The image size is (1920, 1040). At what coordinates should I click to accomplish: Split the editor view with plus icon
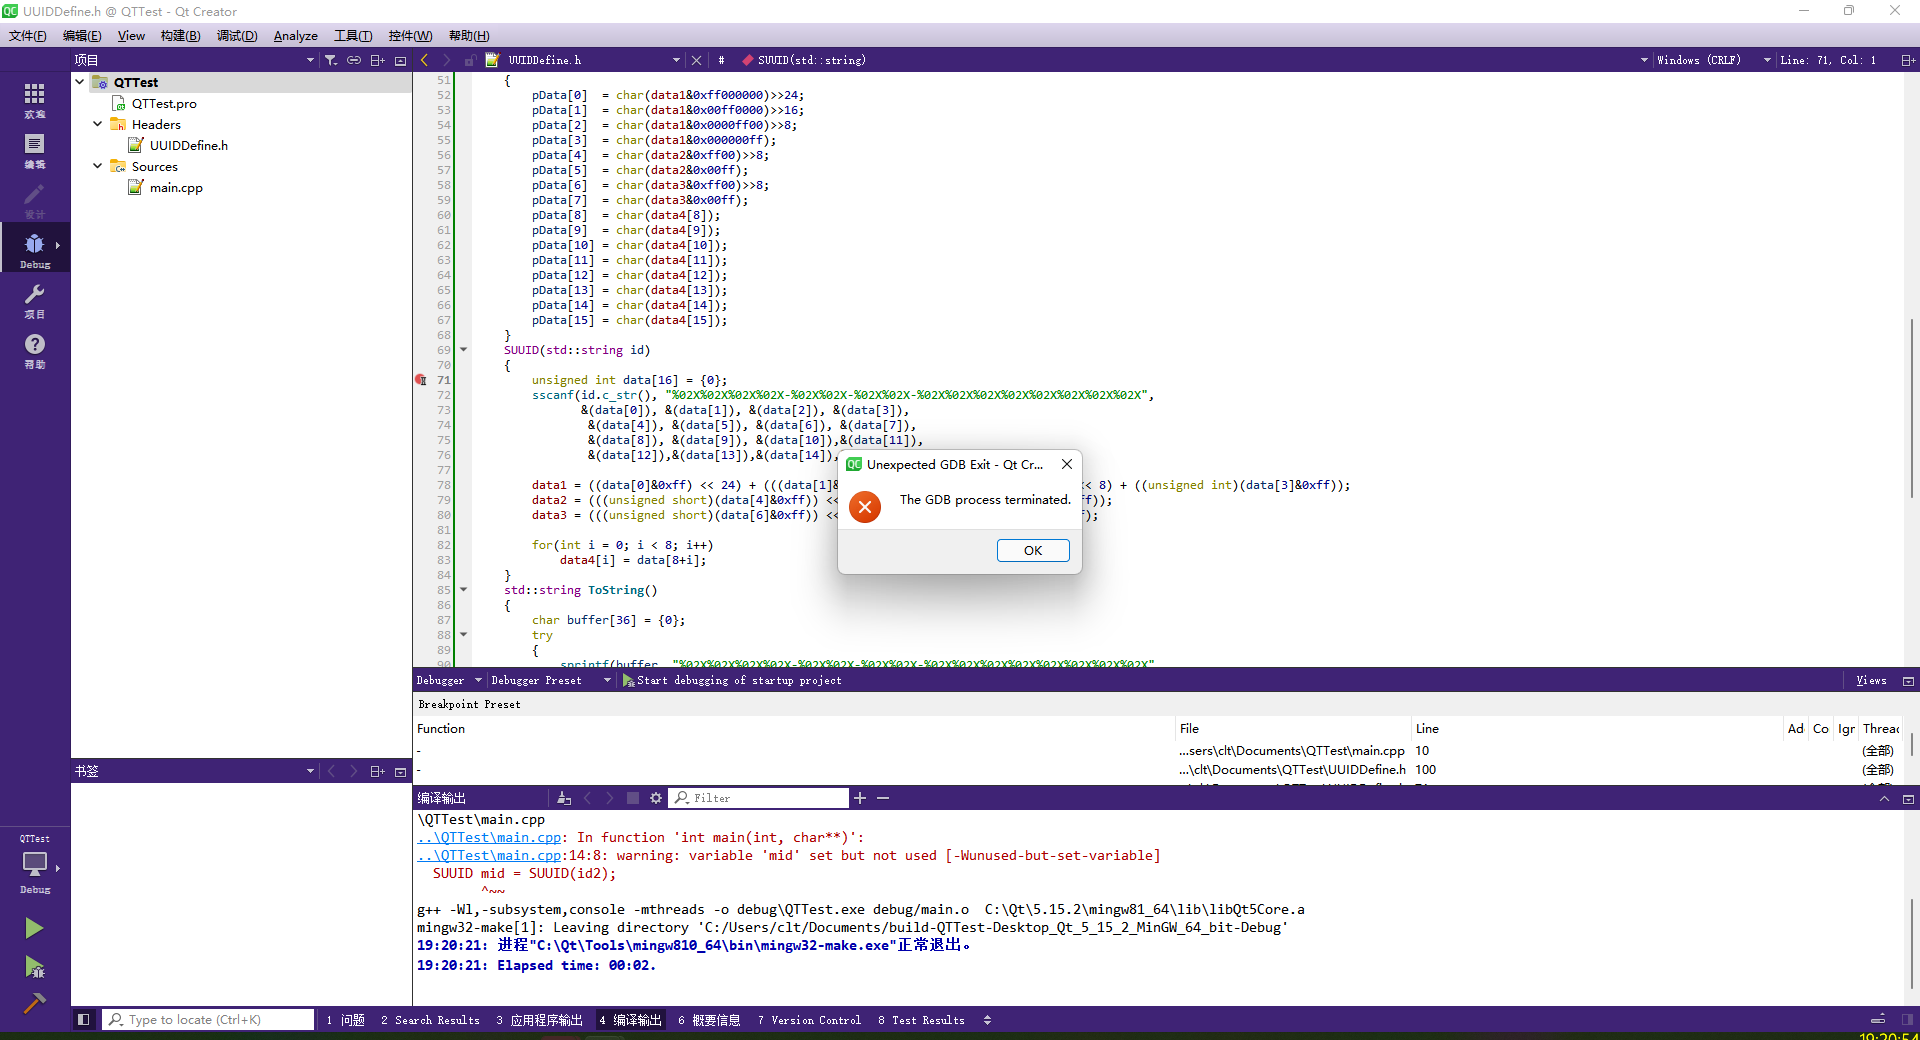pos(1907,60)
